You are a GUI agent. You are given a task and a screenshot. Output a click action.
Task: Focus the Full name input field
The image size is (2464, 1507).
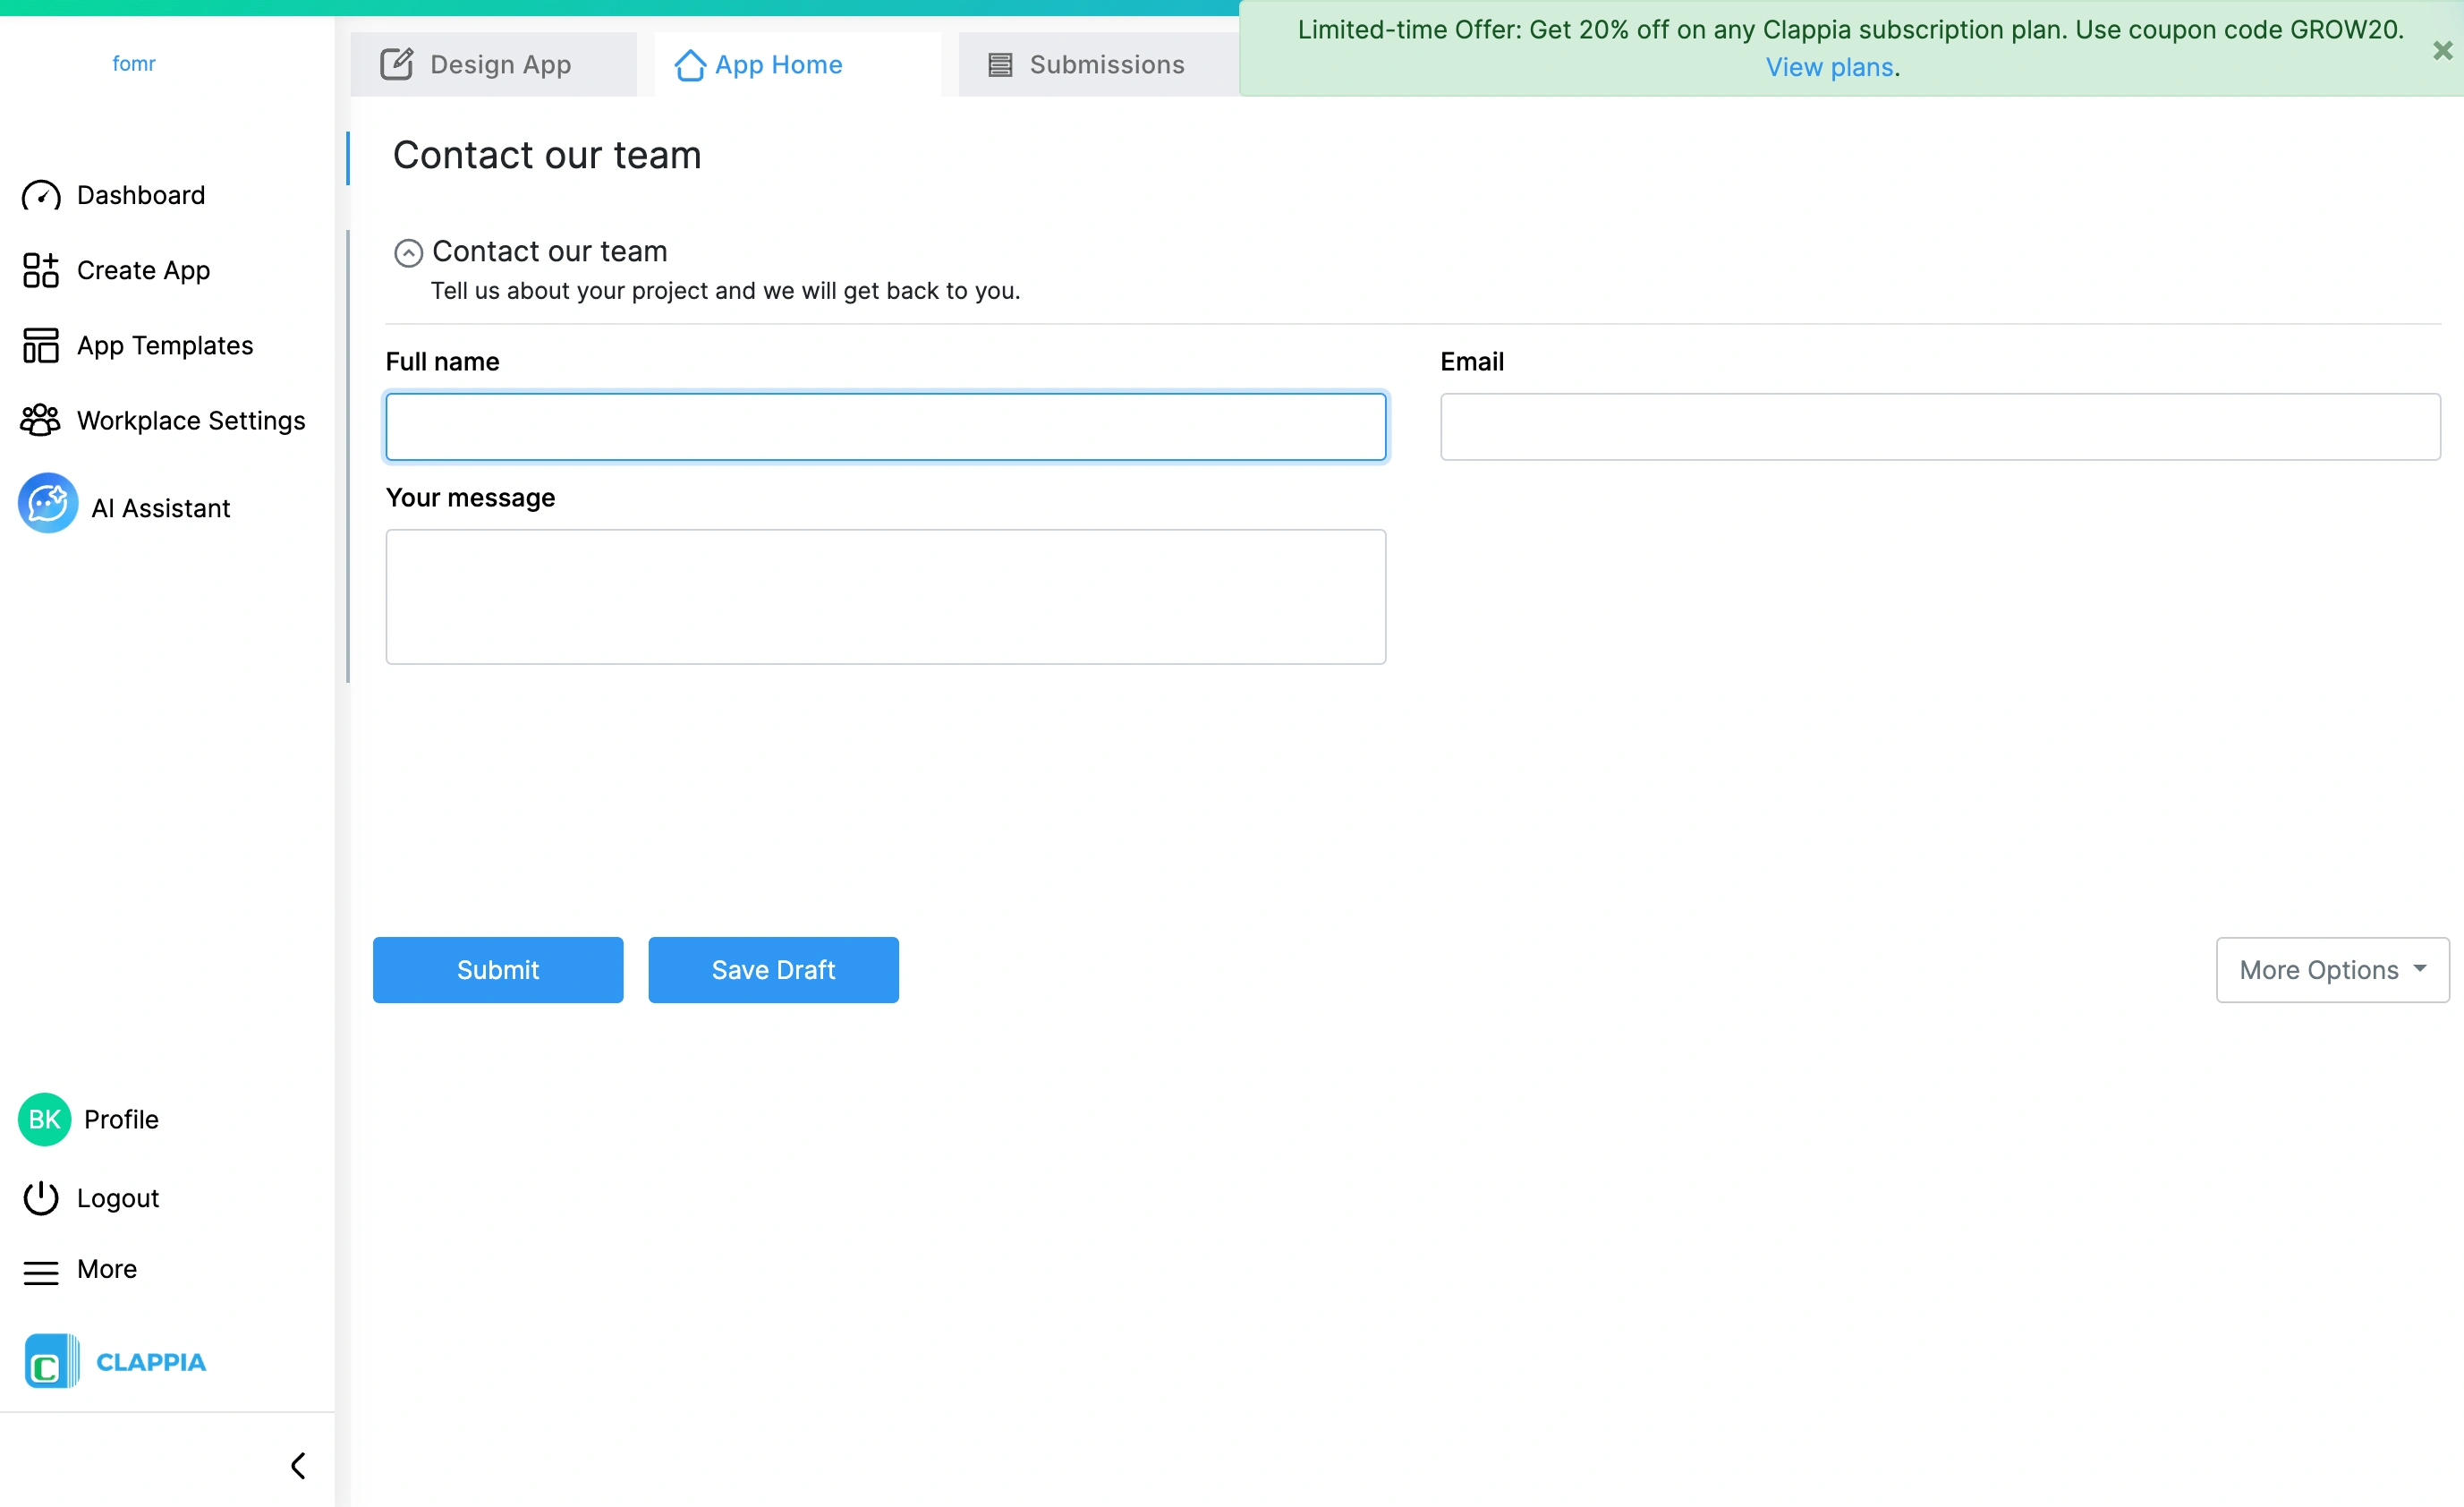coord(885,427)
